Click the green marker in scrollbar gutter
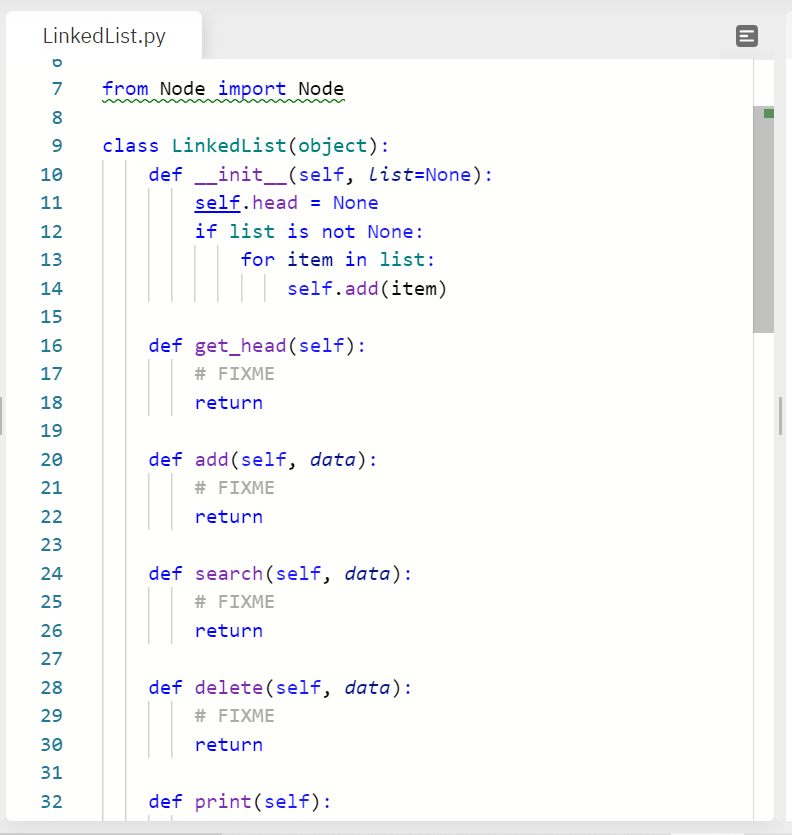This screenshot has height=835, width=792. (x=769, y=113)
